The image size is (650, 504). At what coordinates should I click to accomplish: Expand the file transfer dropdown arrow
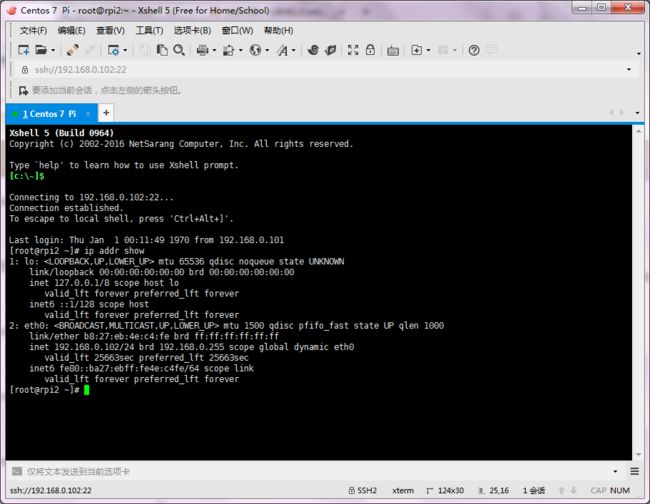[x=240, y=51]
